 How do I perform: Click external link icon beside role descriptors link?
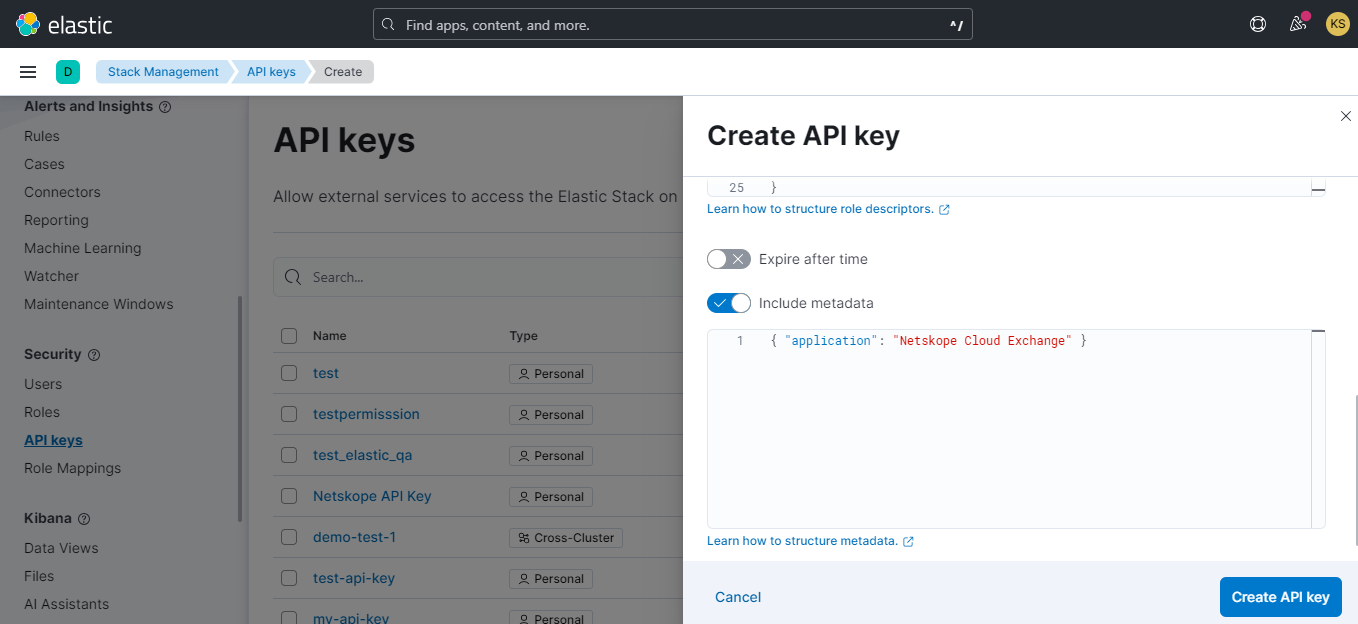click(944, 209)
